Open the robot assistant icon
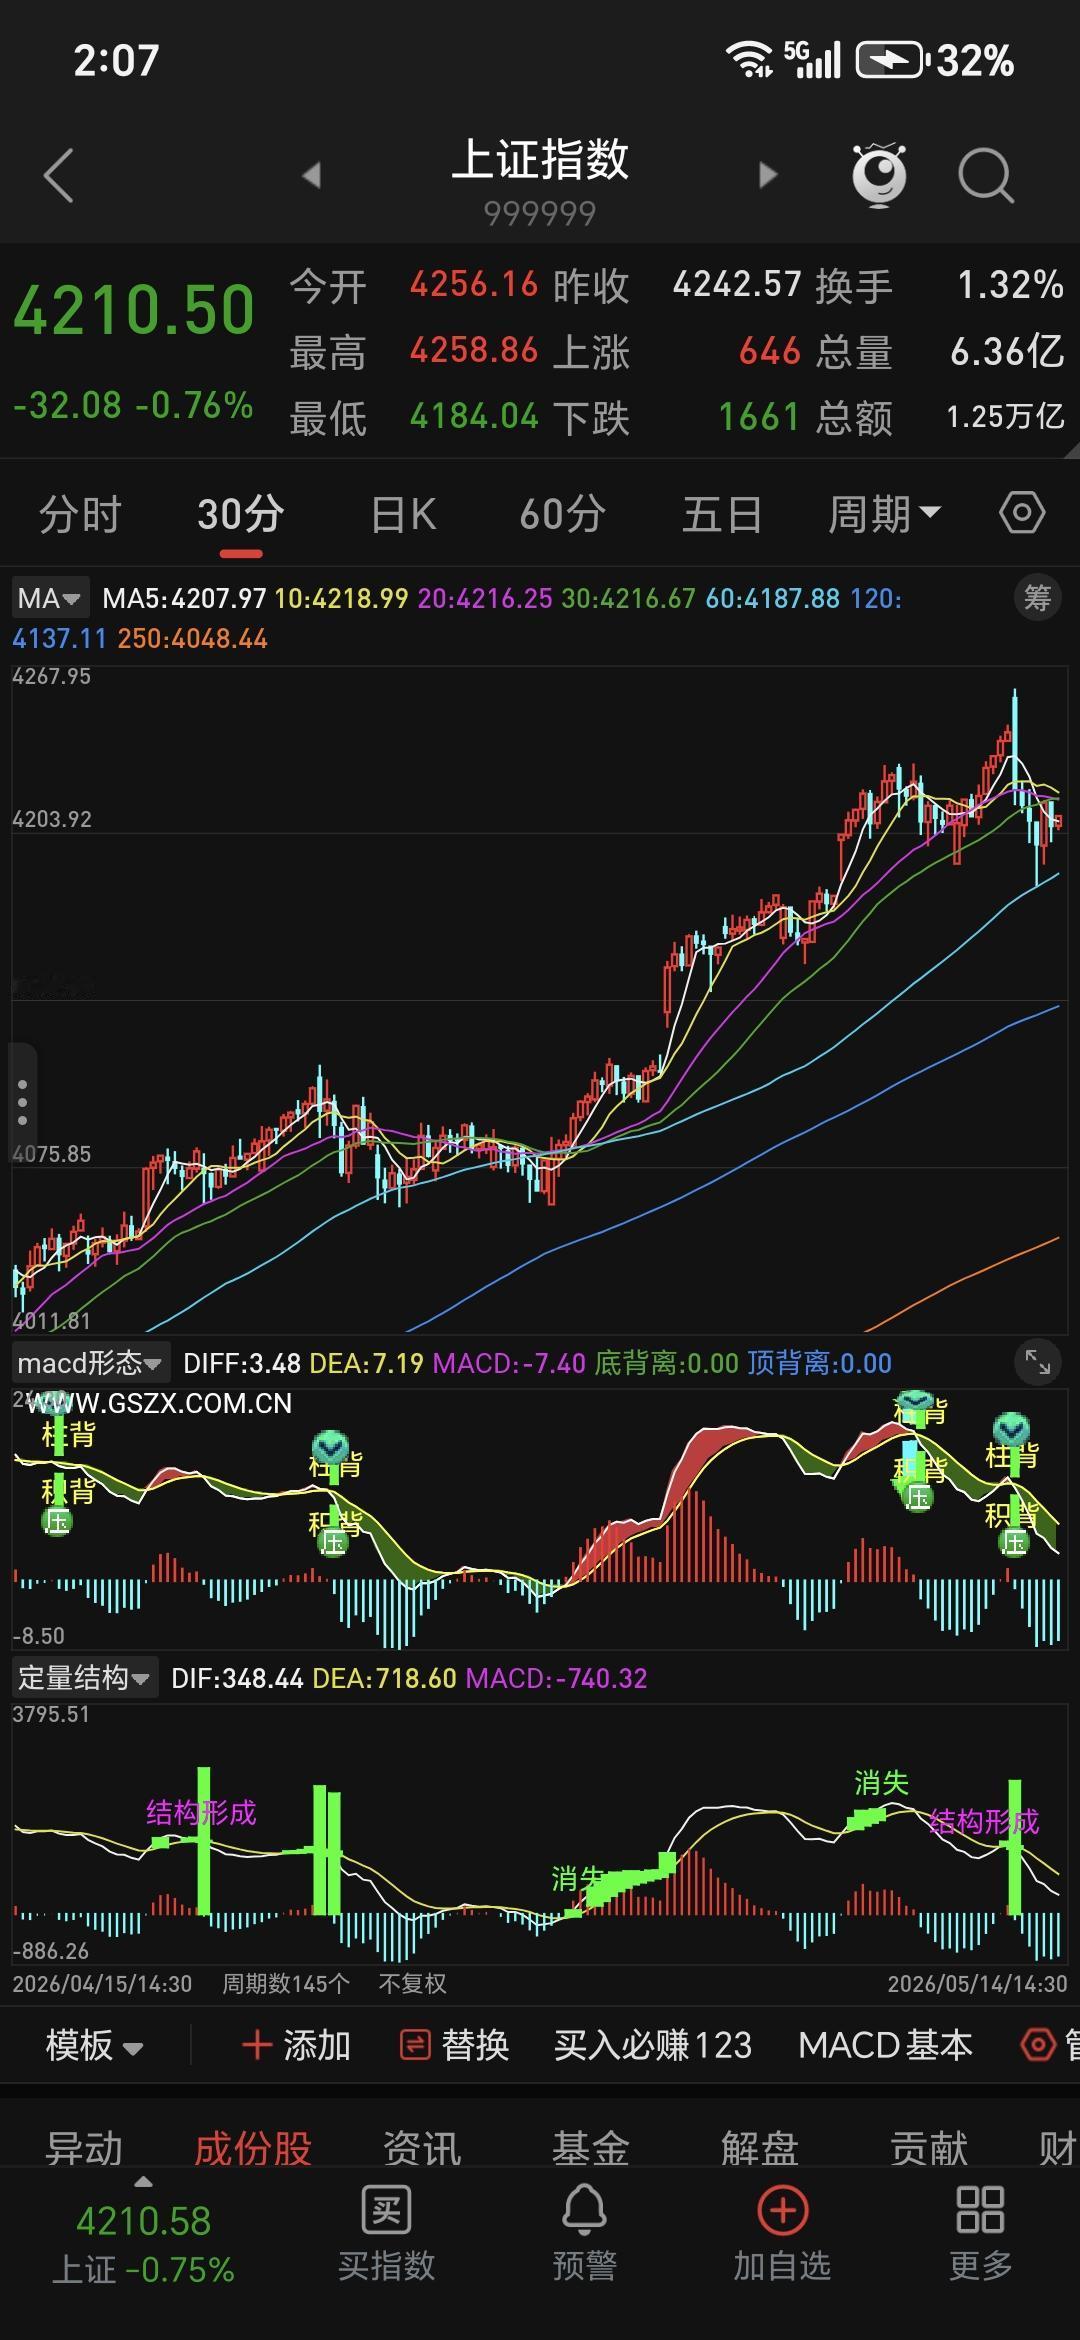Image resolution: width=1080 pixels, height=2340 pixels. pos(879,175)
